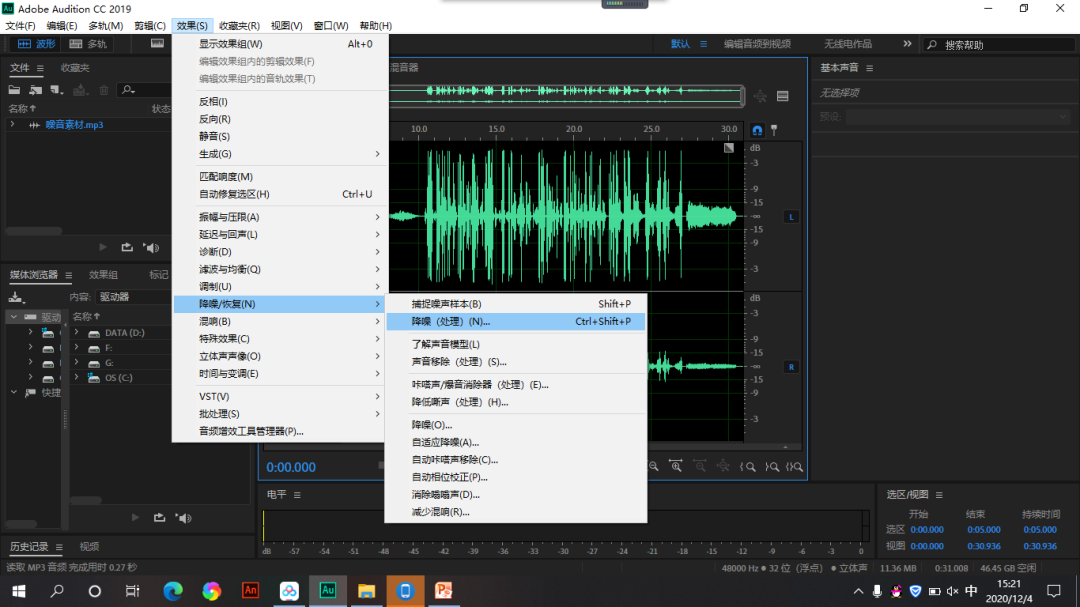This screenshot has height=607, width=1080.
Task: Expand the OS (C:) drive node
Action: click(76, 378)
